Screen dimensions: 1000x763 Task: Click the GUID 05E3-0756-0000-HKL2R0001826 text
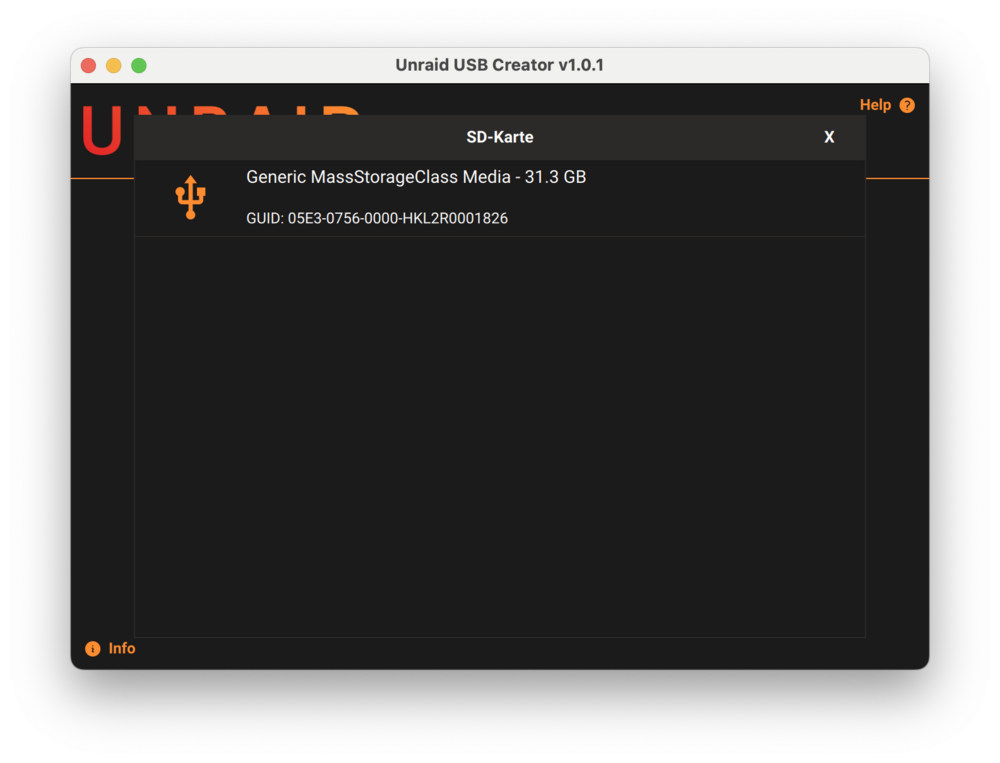tap(377, 218)
